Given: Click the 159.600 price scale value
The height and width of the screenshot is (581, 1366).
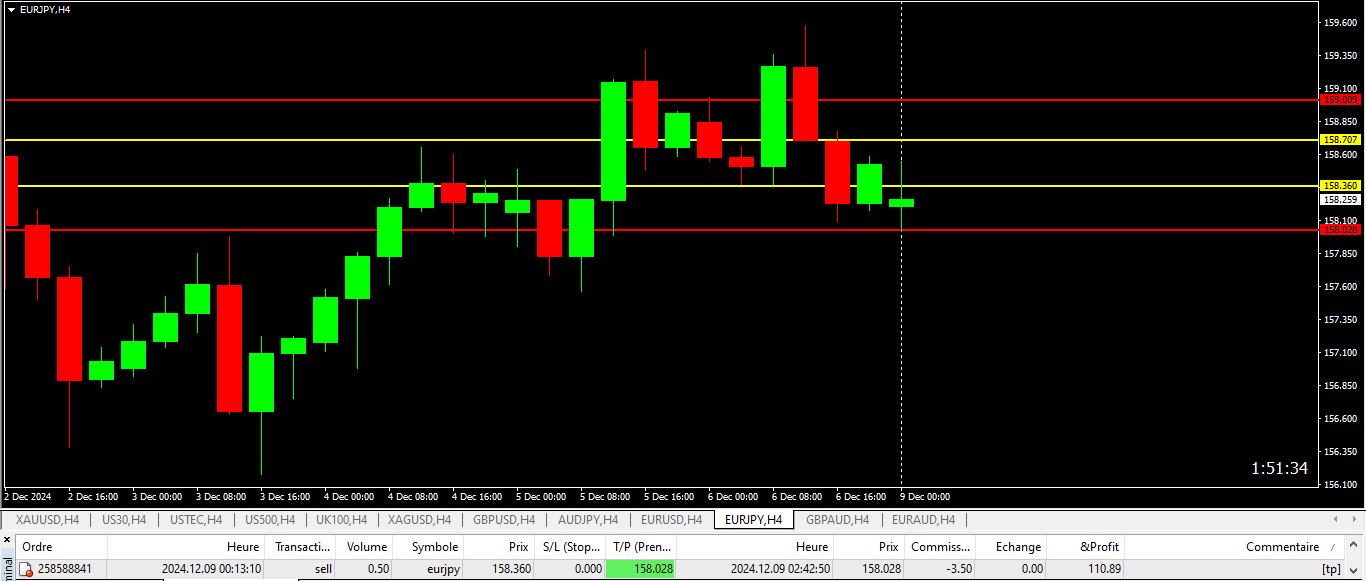Looking at the screenshot, I should 1340,23.
